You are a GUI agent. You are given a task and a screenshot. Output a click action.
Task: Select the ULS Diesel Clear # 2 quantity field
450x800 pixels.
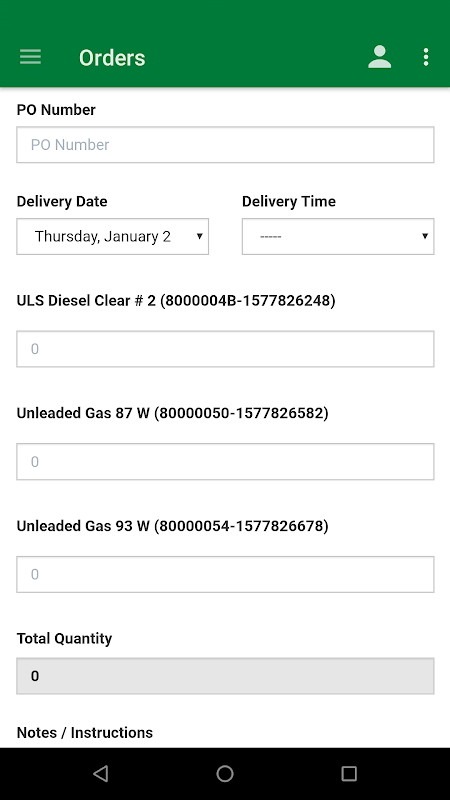coord(225,349)
